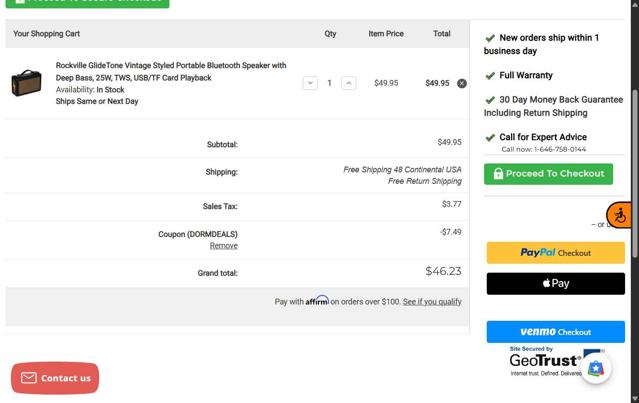Image resolution: width=639 pixels, height=403 pixels.
Task: Pay using PayPal Checkout
Action: click(555, 253)
